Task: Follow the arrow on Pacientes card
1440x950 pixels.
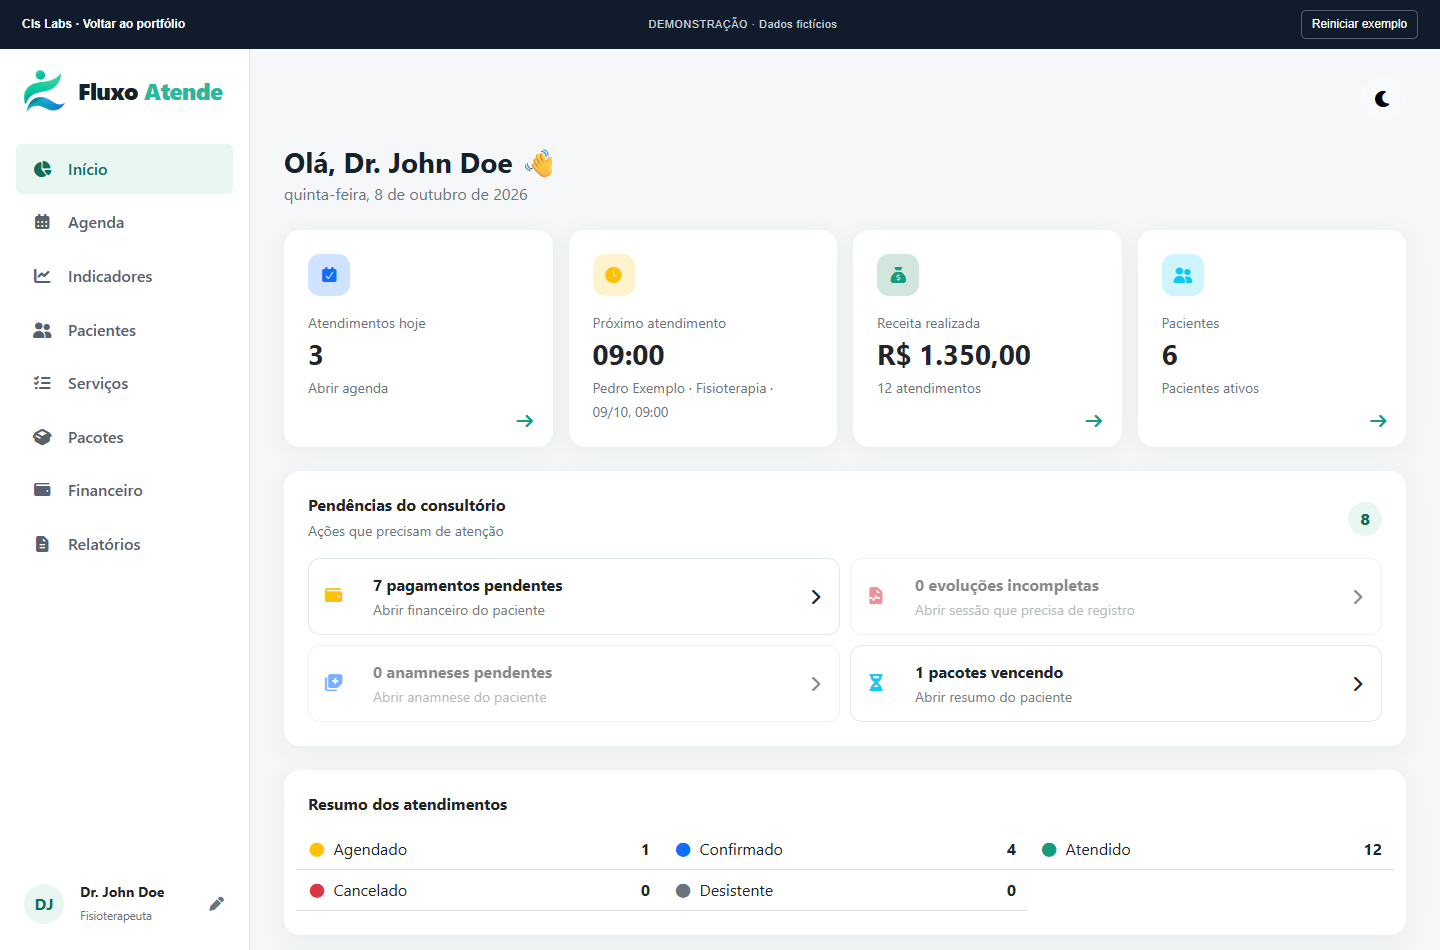Action: pos(1378,421)
